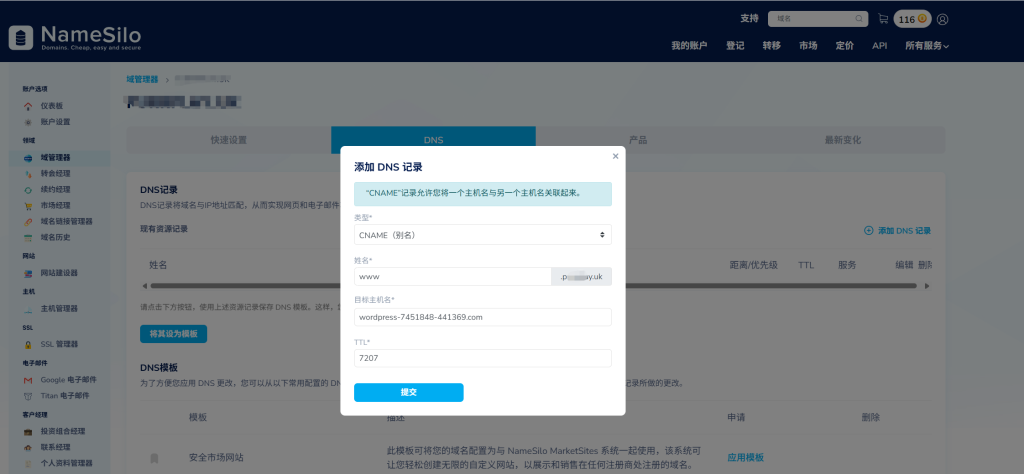1024x474 pixels.
Task: Click the search magnifier icon
Action: pyautogui.click(x=859, y=19)
